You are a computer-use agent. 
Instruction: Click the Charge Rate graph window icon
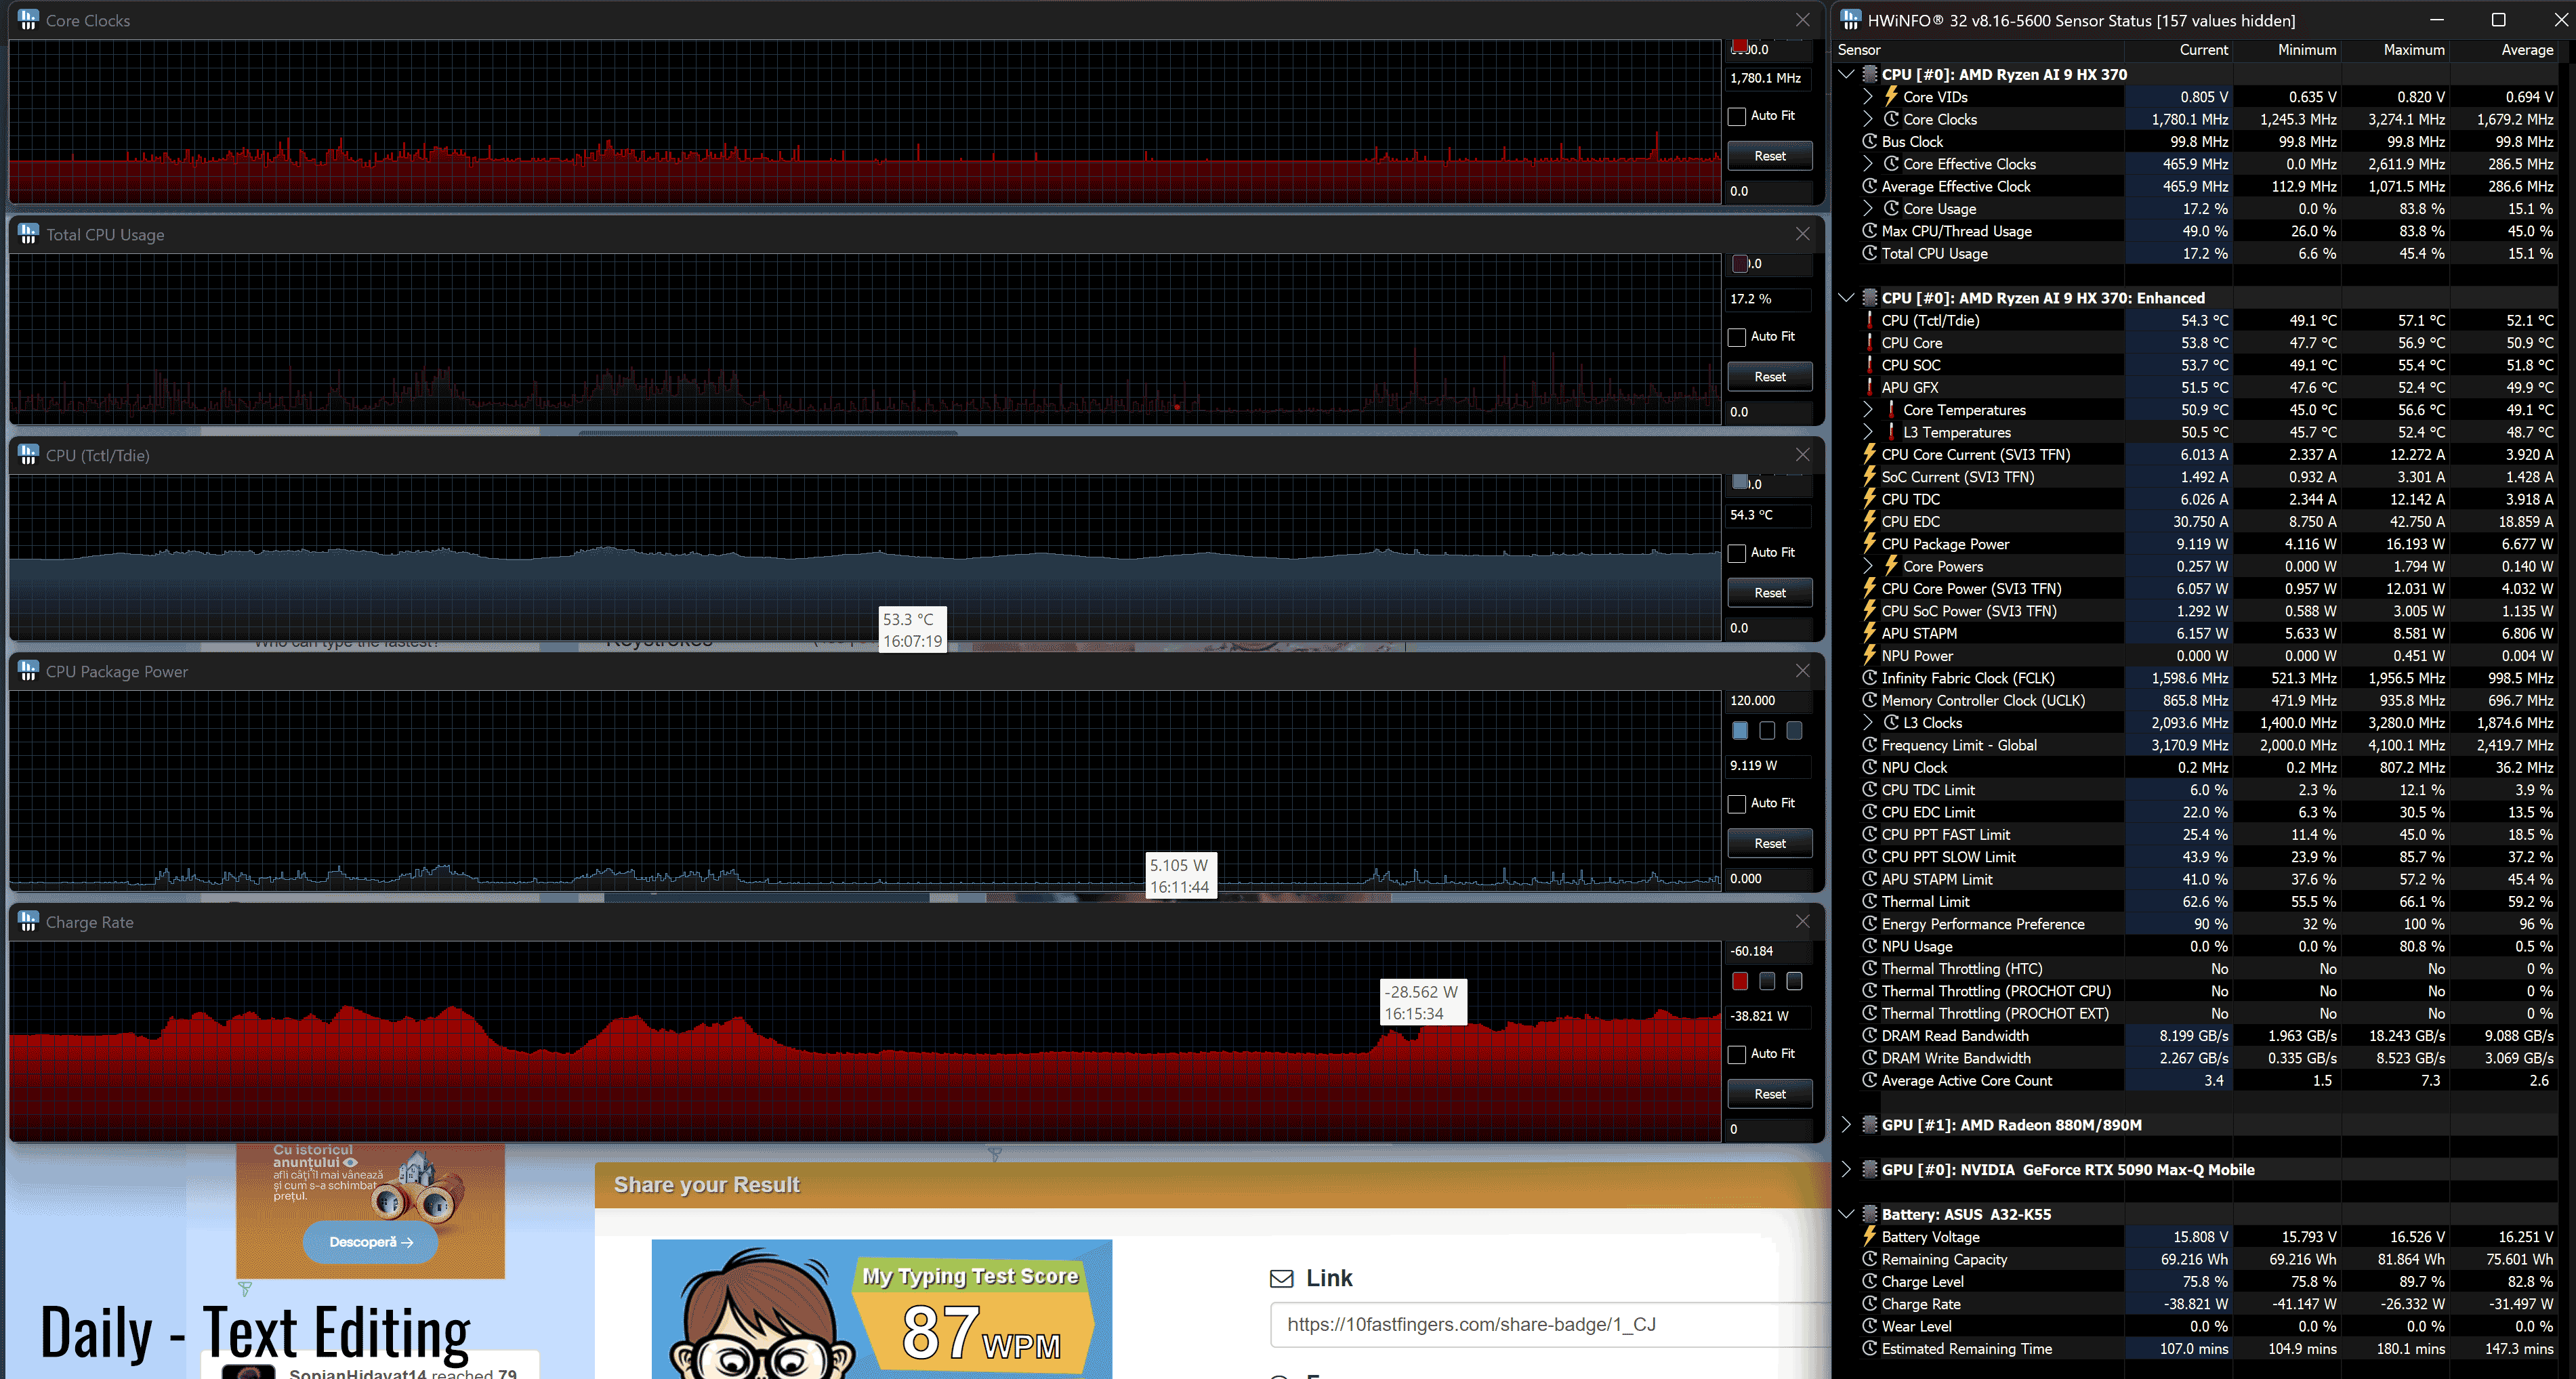click(x=28, y=922)
